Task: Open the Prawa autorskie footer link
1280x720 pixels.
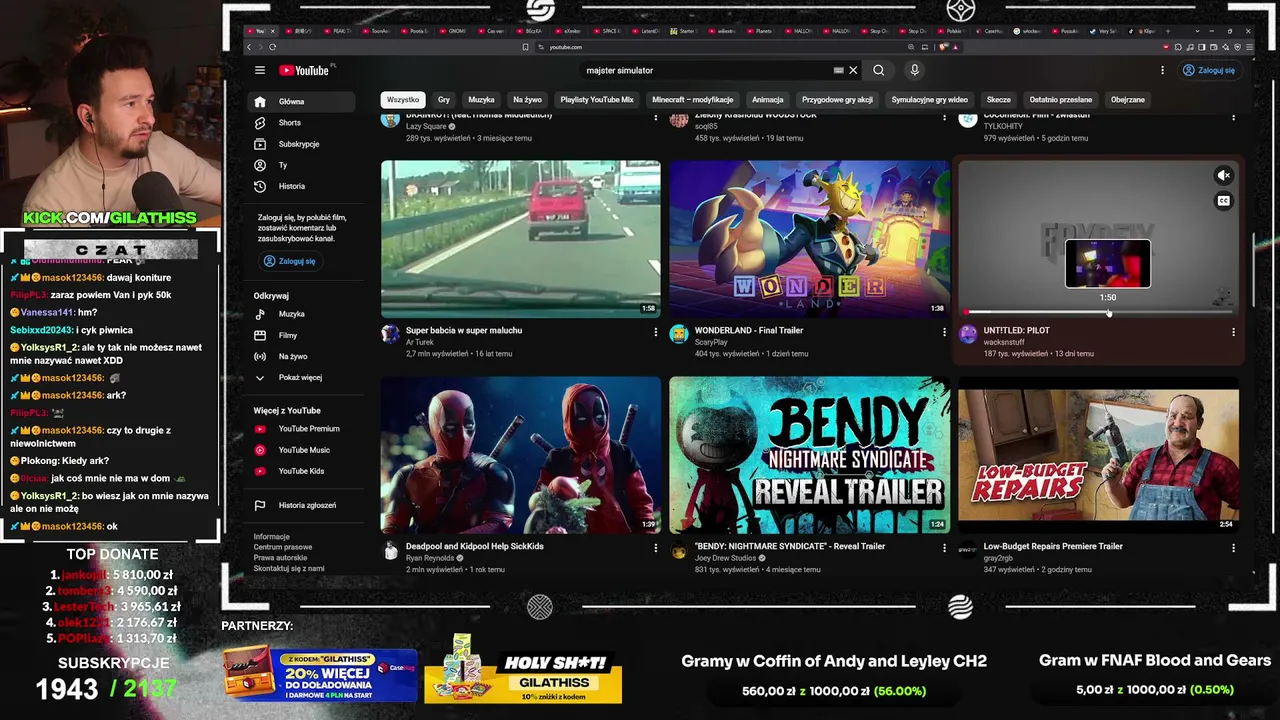Action: tap(281, 558)
